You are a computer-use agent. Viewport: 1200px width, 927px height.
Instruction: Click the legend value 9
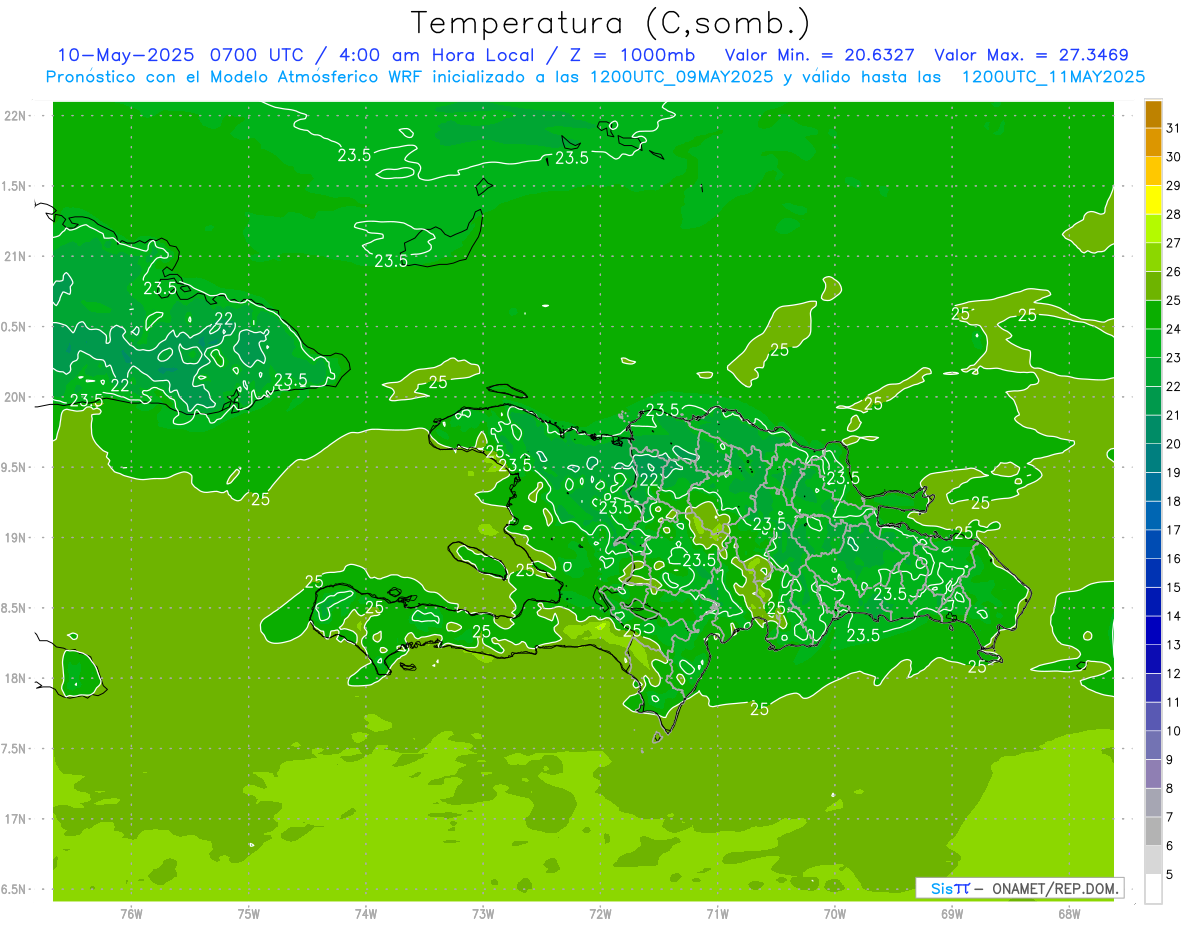tap(1170, 760)
